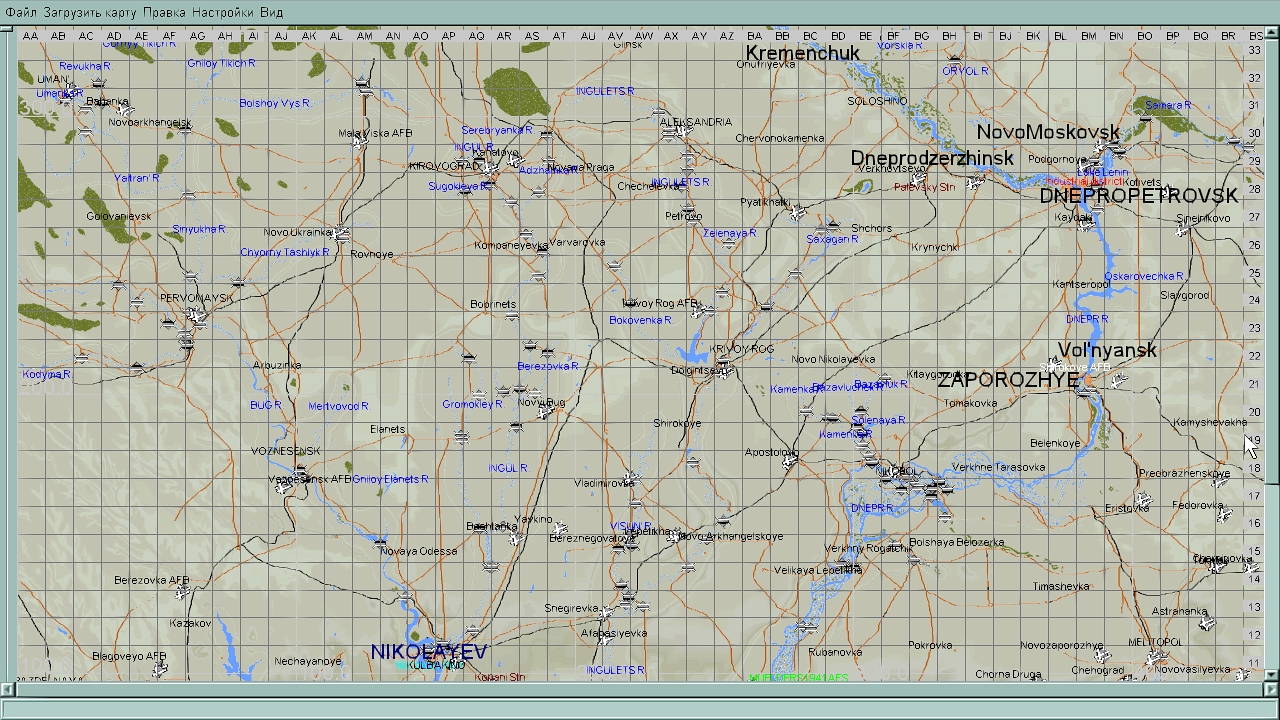Image resolution: width=1280 pixels, height=720 pixels.
Task: Click the horizontal scrollbar left arrow
Action: click(x=7, y=688)
